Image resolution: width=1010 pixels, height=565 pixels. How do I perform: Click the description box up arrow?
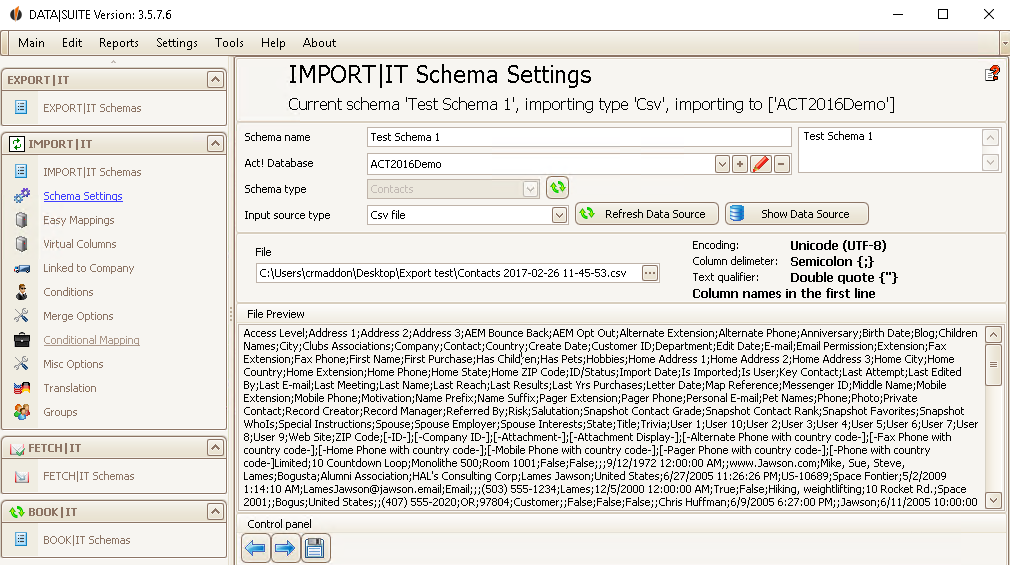point(991,137)
